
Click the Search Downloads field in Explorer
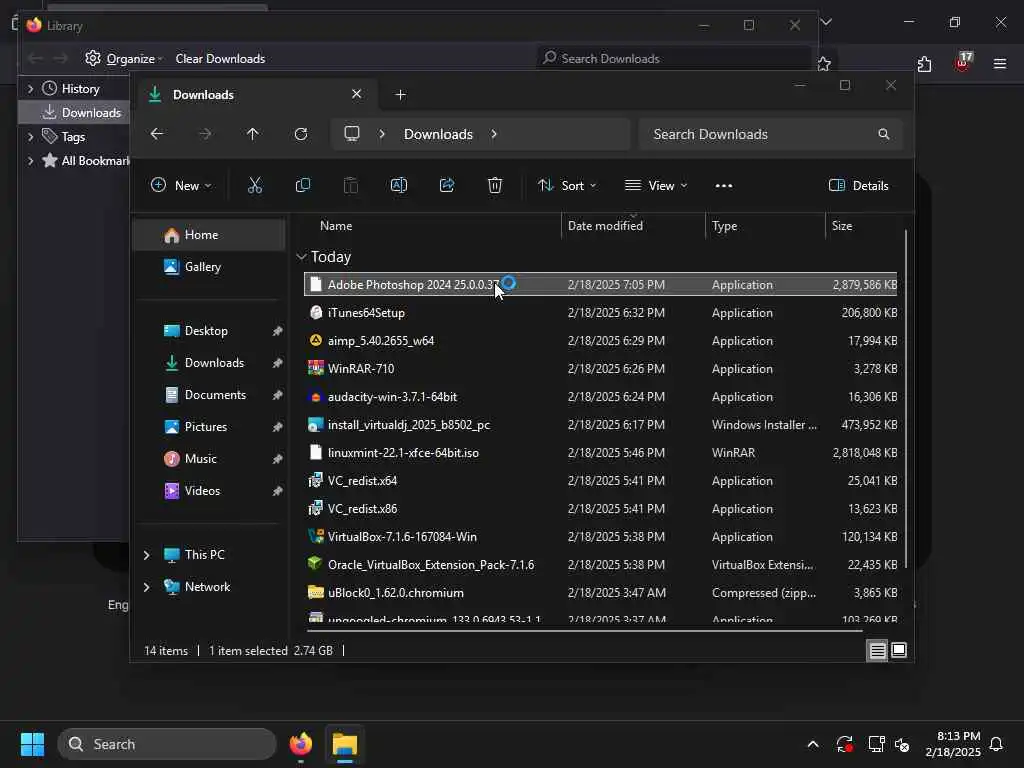[771, 134]
